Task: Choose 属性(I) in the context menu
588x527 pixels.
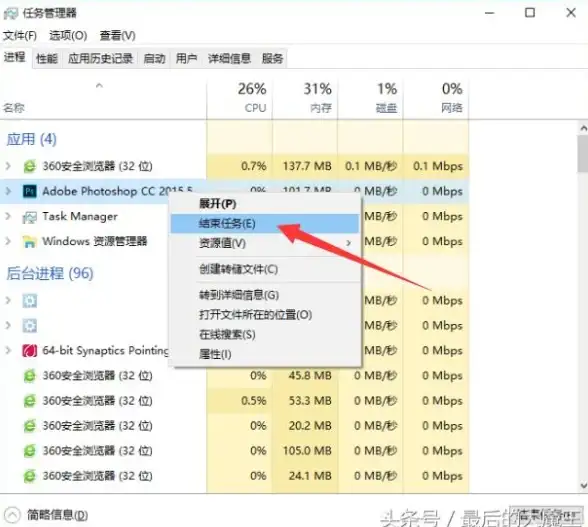Action: click(x=266, y=354)
